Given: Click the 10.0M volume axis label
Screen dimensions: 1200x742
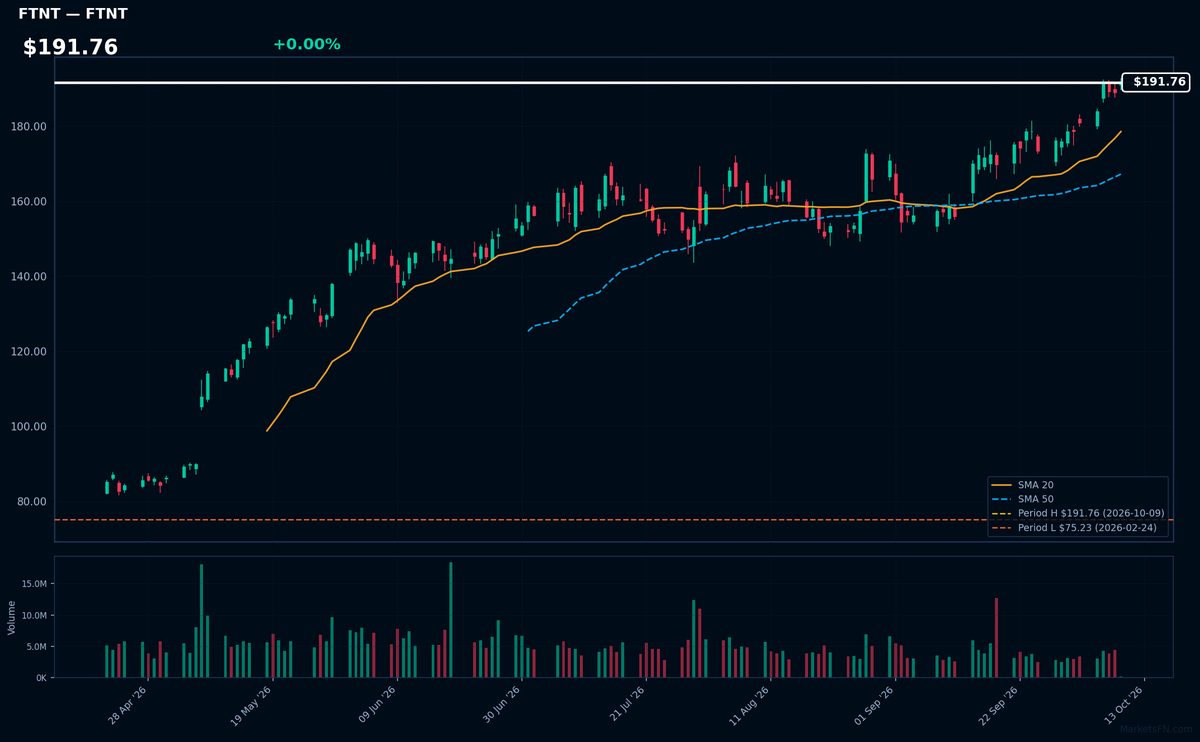Looking at the screenshot, I should [x=33, y=615].
